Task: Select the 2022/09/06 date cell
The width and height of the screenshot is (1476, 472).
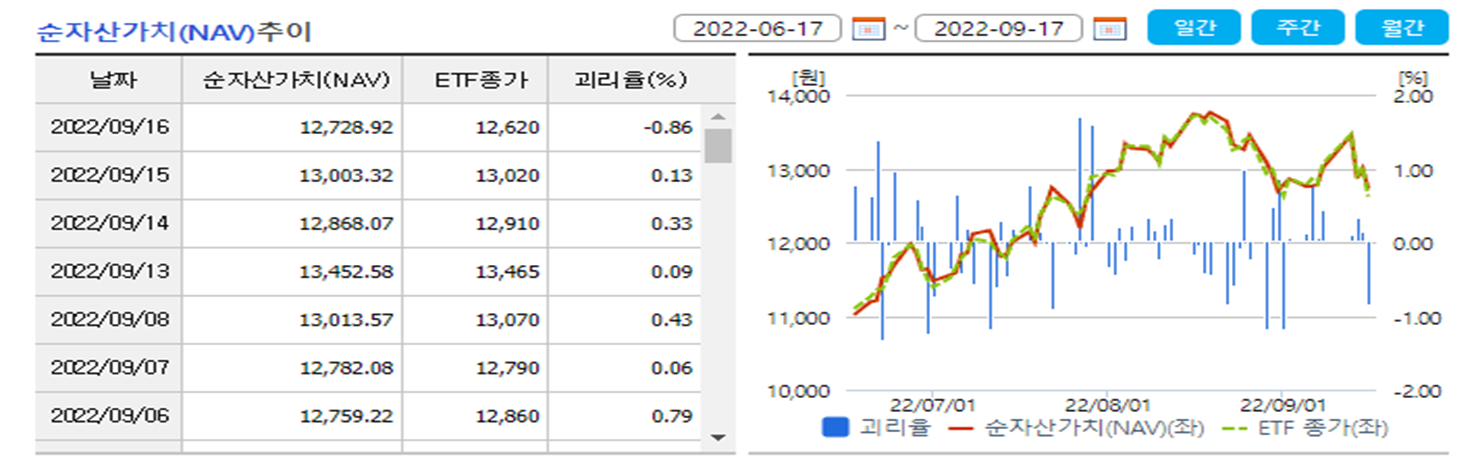Action: (110, 416)
